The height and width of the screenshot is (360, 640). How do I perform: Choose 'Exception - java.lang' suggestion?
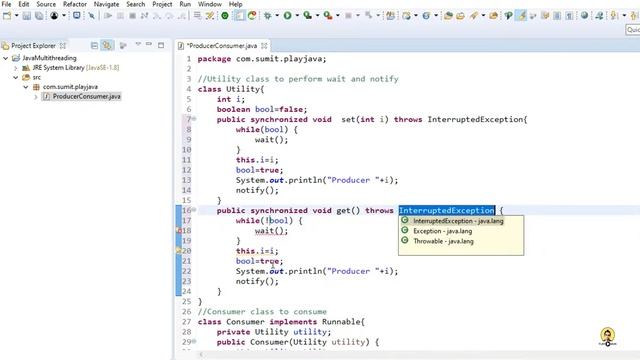point(442,231)
